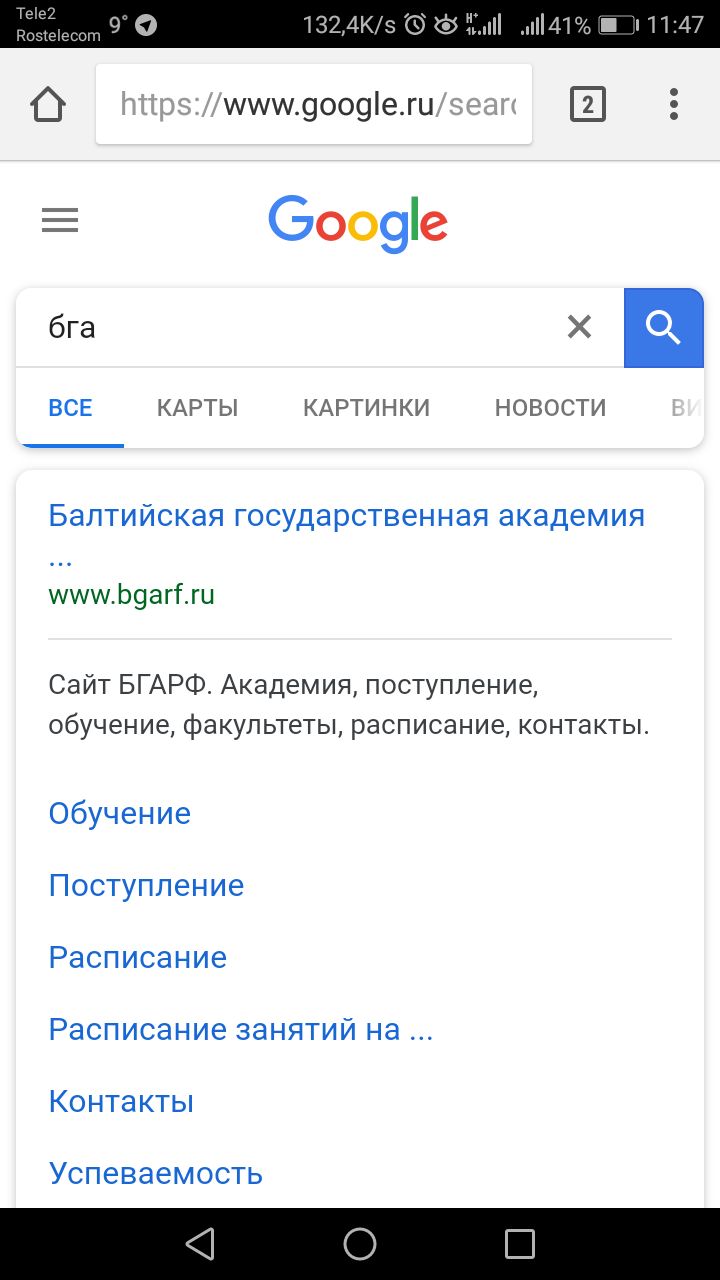Switch to the КАРТИНКИ tab
Screen dimensions: 720x1280
click(366, 408)
